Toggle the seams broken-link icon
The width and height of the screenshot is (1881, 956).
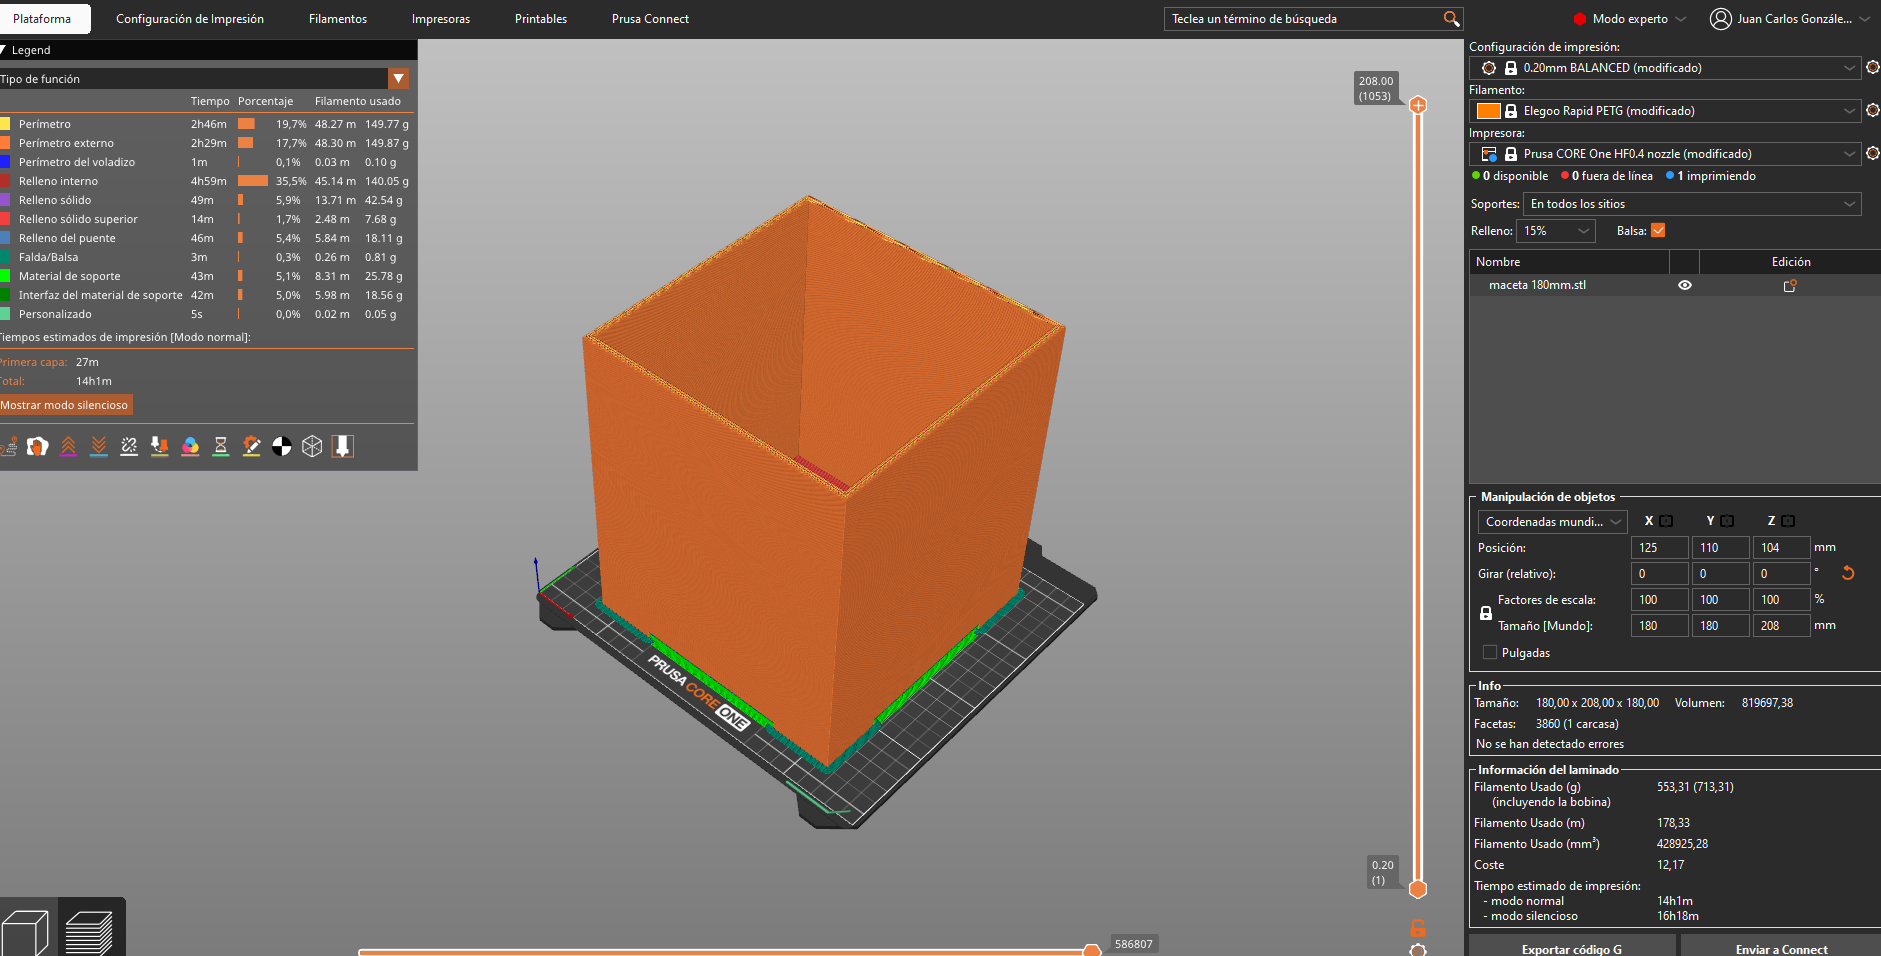[129, 446]
